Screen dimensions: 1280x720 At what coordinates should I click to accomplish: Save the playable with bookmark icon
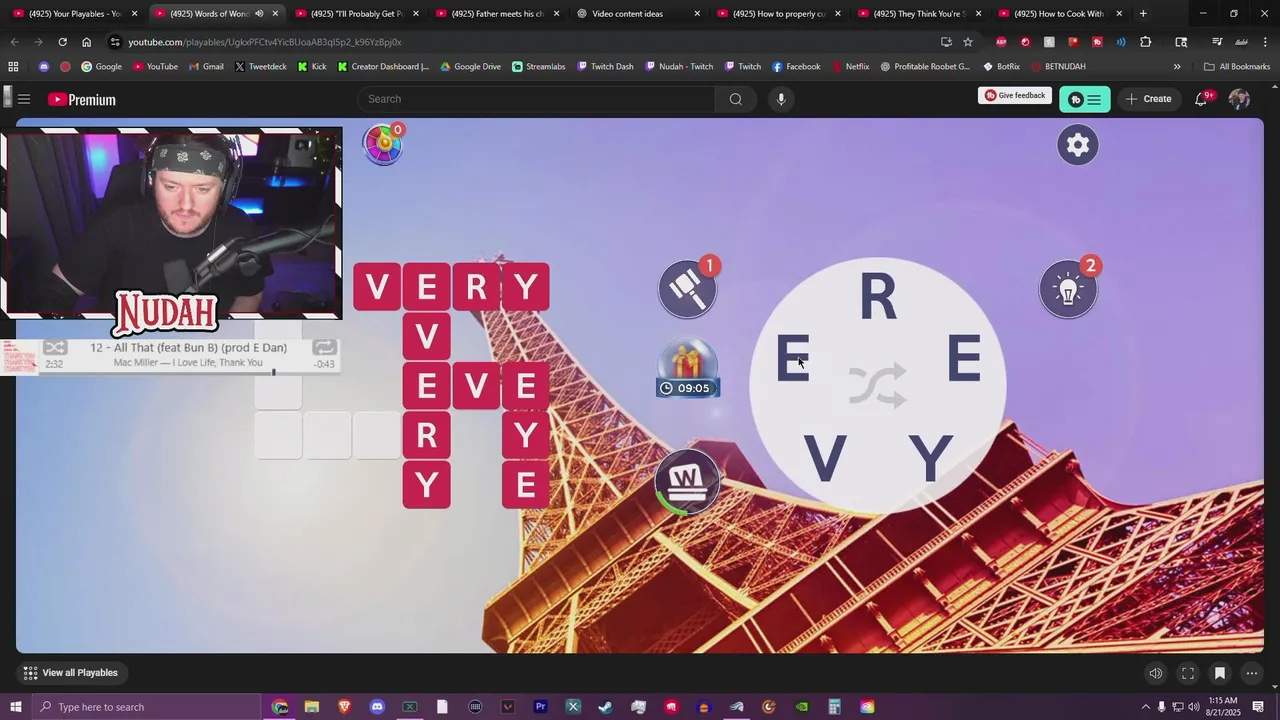(x=1220, y=673)
